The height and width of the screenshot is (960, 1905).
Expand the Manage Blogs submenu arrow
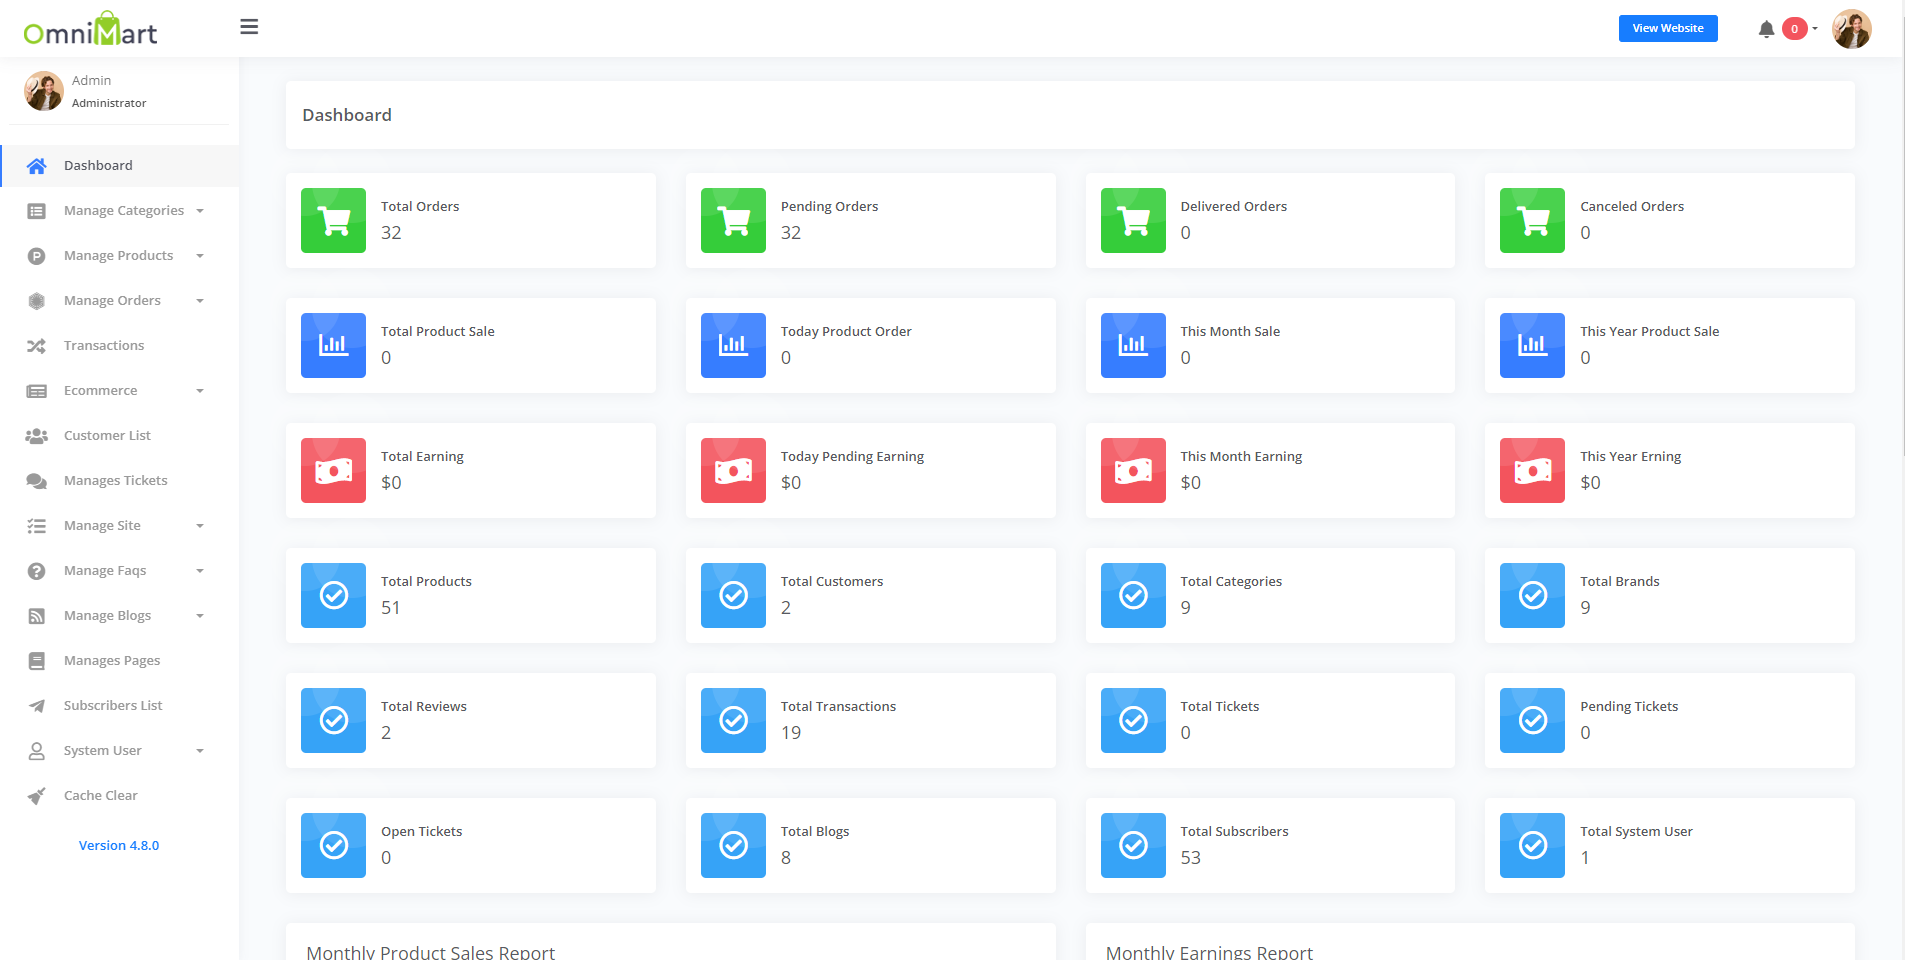pos(200,616)
